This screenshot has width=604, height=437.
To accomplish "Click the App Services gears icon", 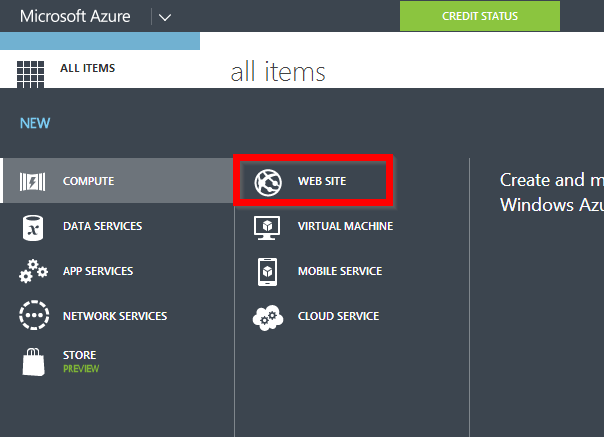I will pyautogui.click(x=34, y=271).
